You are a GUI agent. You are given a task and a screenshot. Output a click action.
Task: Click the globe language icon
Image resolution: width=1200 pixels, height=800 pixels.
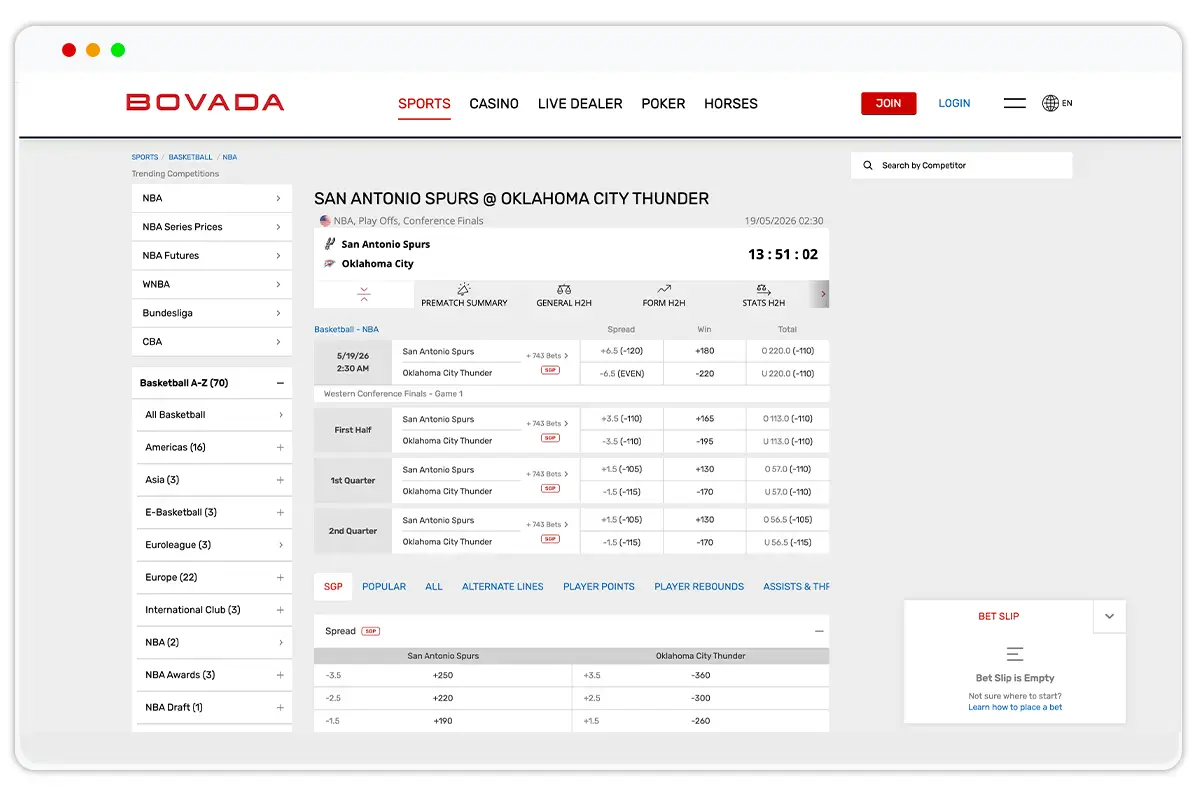pyautogui.click(x=1050, y=103)
